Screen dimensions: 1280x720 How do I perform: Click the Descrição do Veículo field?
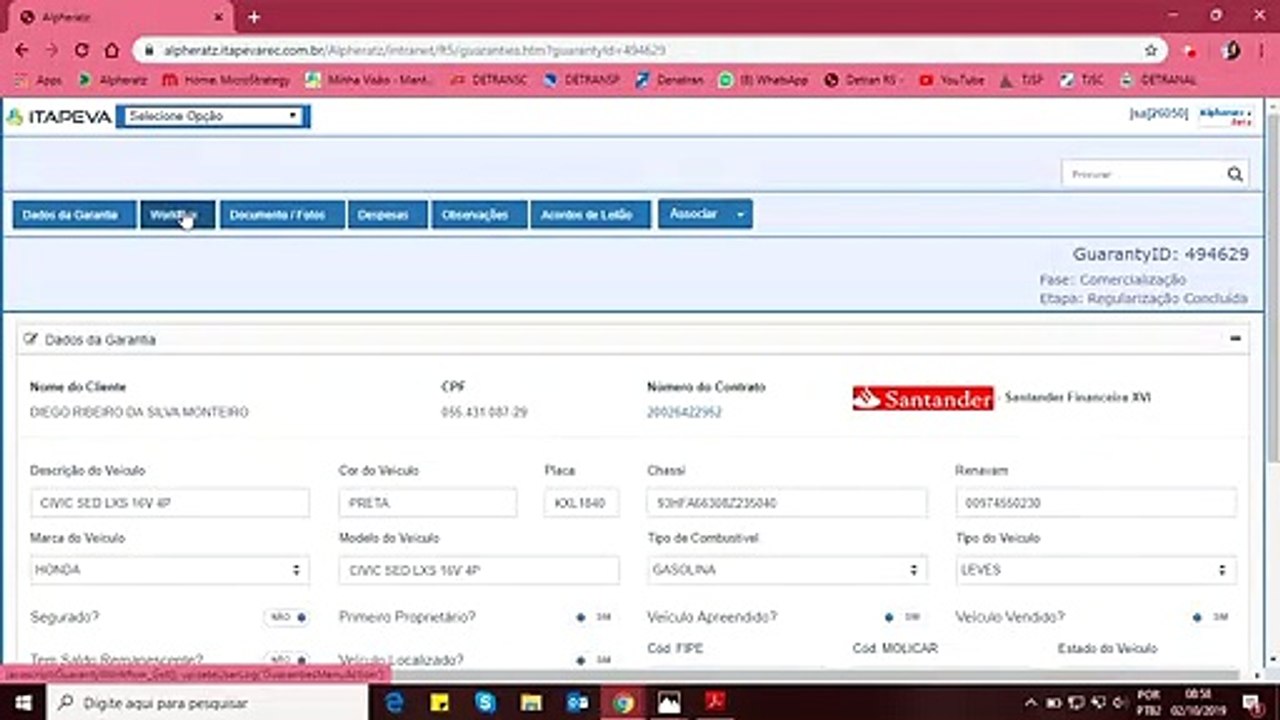[x=169, y=503]
